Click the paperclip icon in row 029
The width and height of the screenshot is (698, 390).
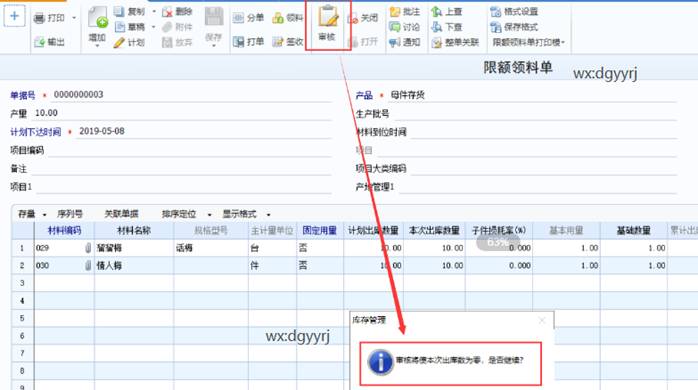pos(88,248)
